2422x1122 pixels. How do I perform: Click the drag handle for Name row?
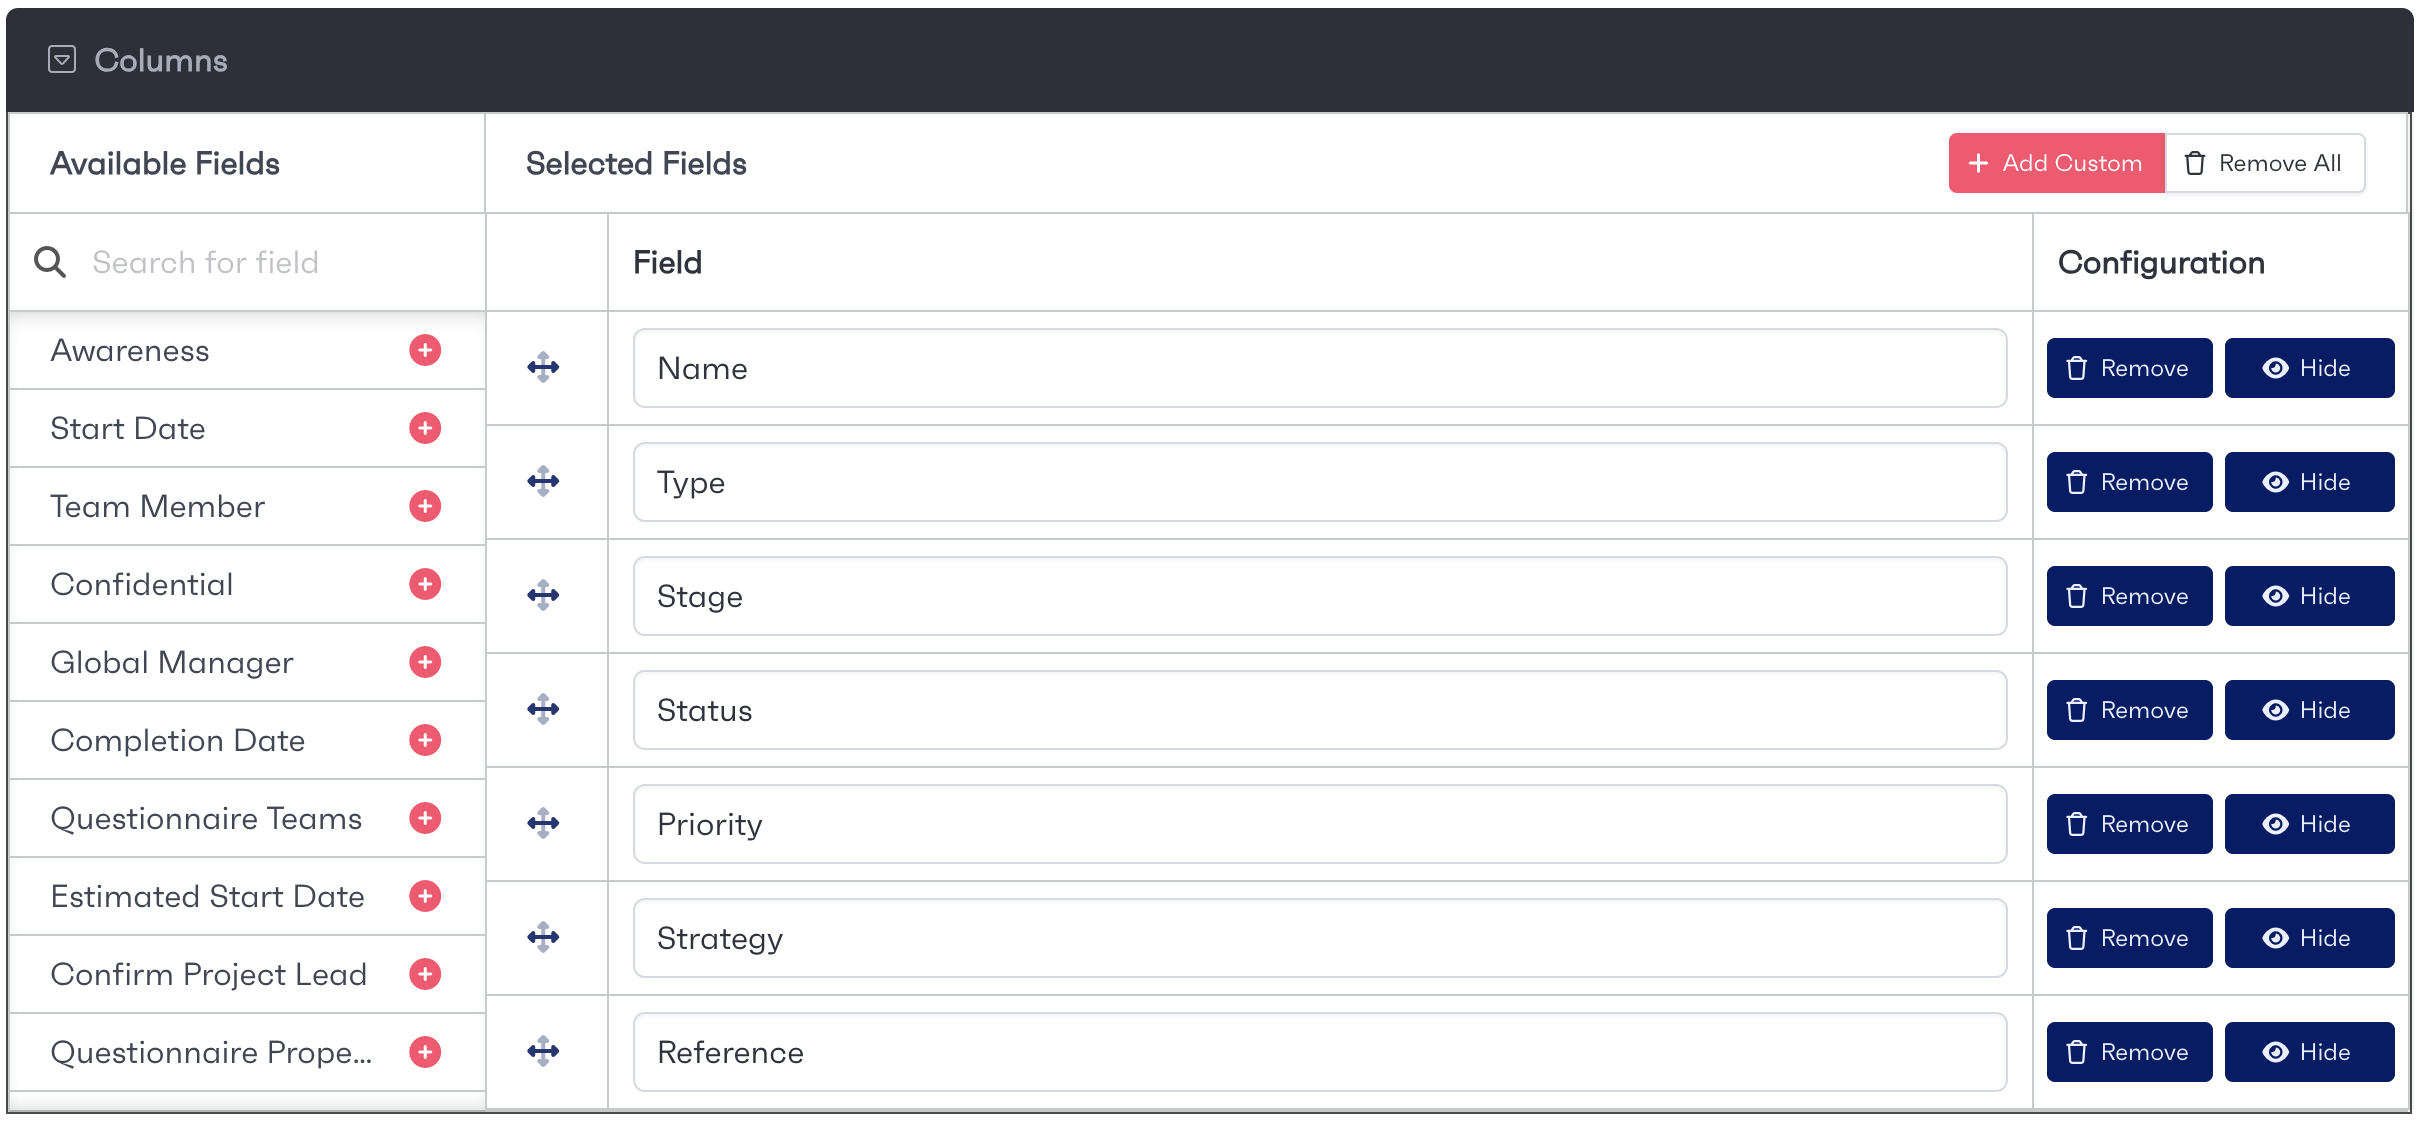(x=543, y=368)
